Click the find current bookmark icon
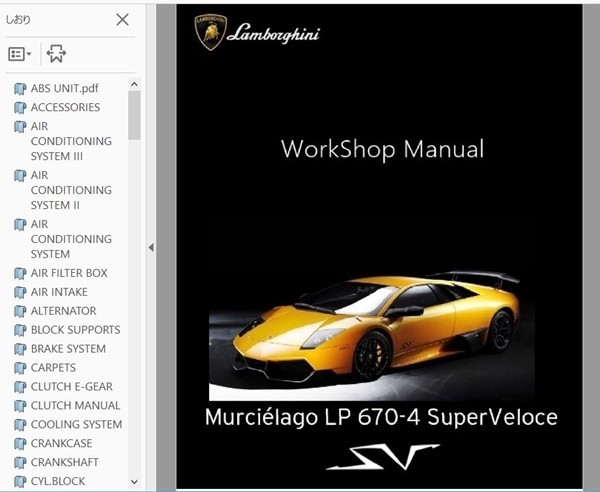Screen dimensions: 600x492 [x=56, y=54]
